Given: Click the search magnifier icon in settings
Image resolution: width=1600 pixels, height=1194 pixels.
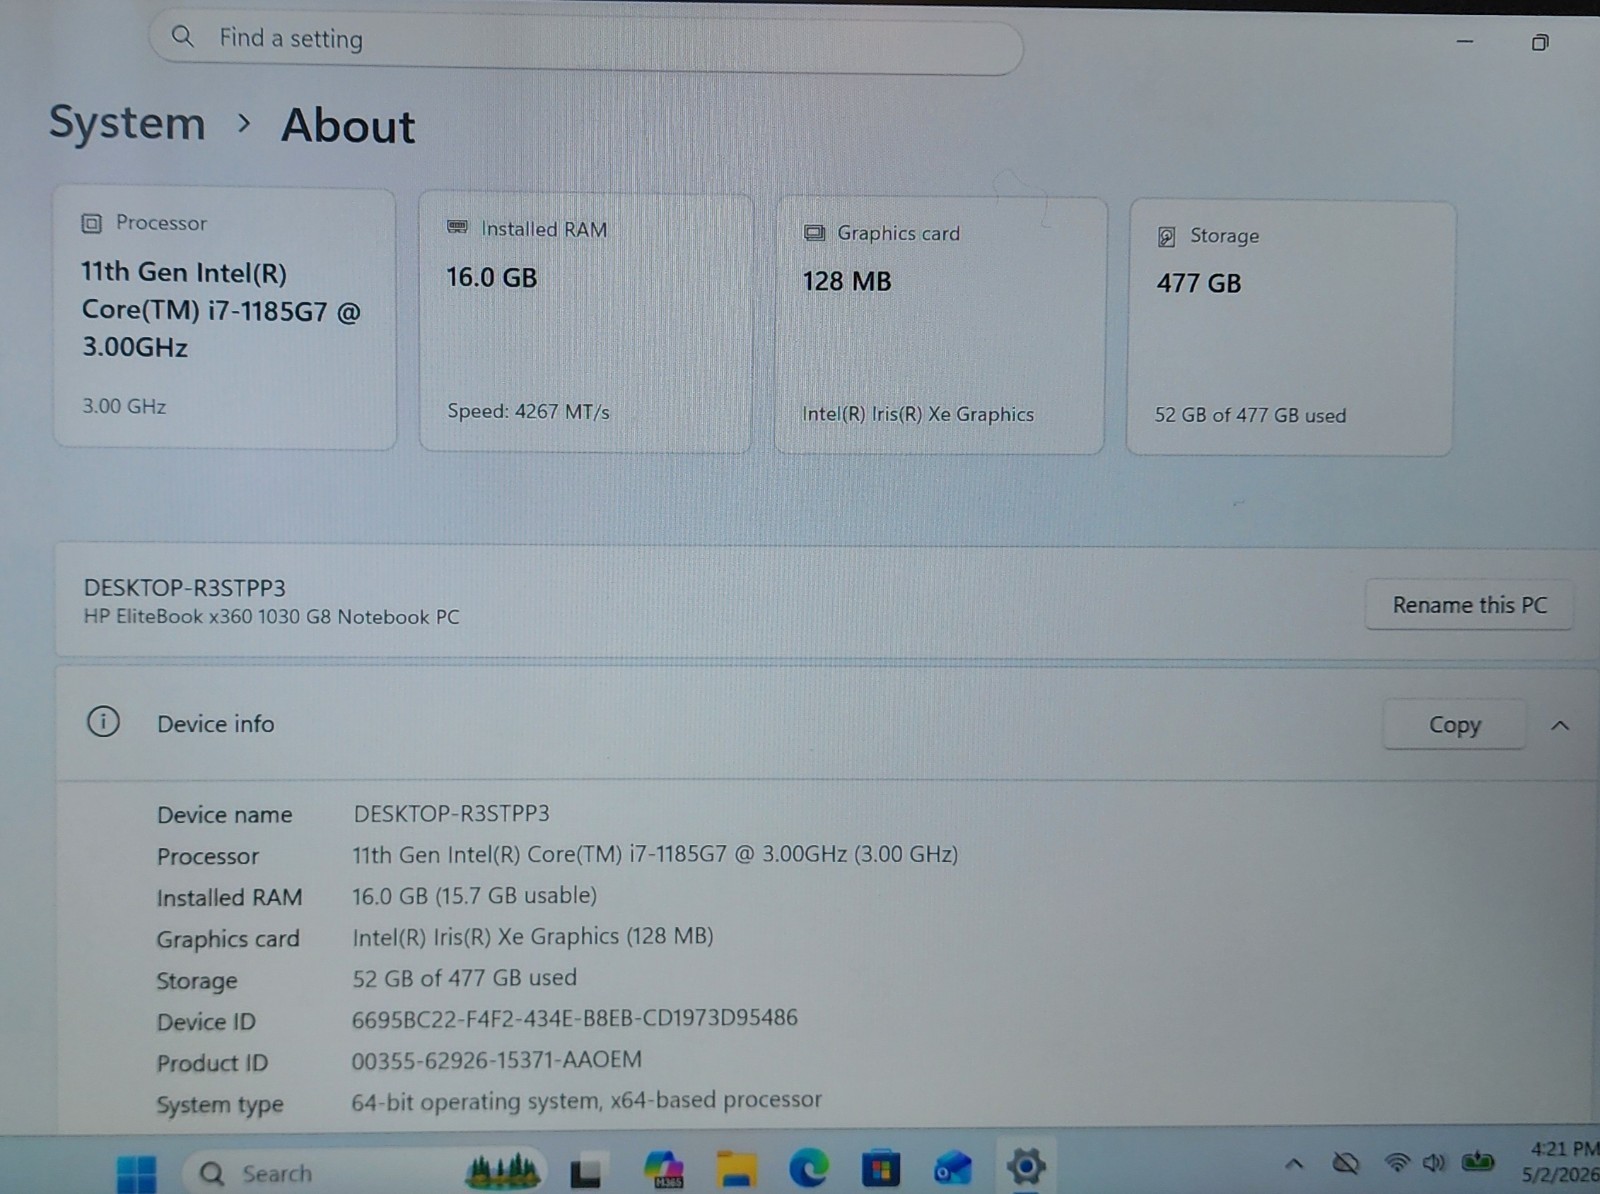Looking at the screenshot, I should [182, 37].
